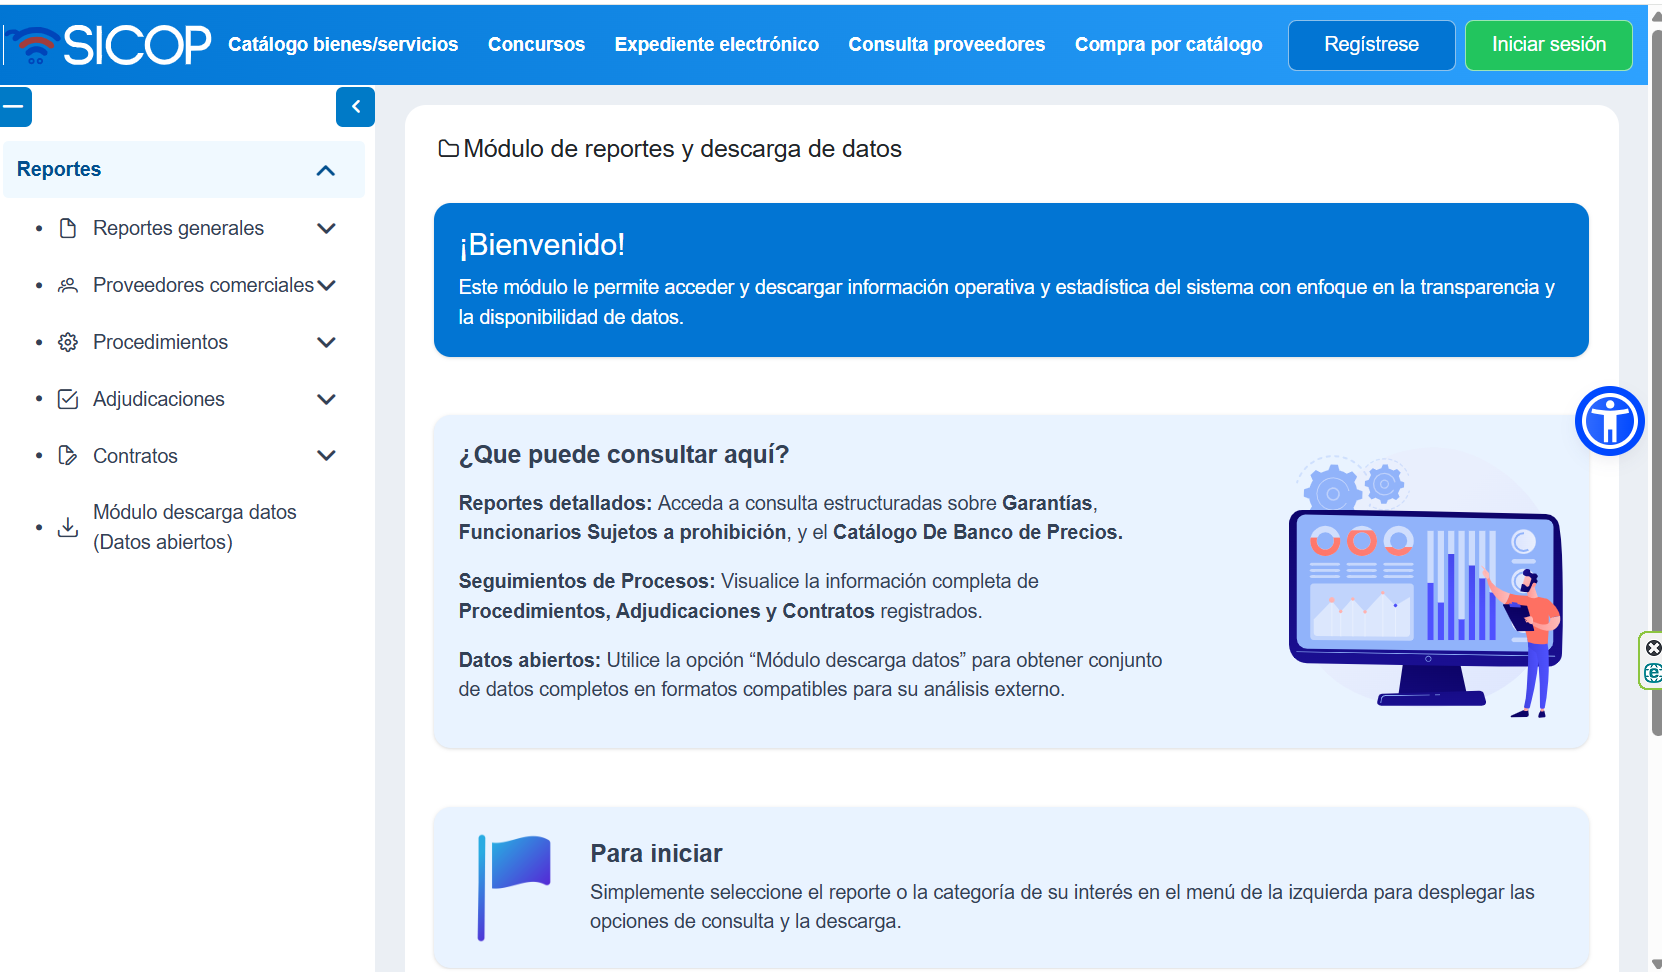Toggle the sidebar minimize control at top left
The image size is (1662, 972).
coord(13,105)
